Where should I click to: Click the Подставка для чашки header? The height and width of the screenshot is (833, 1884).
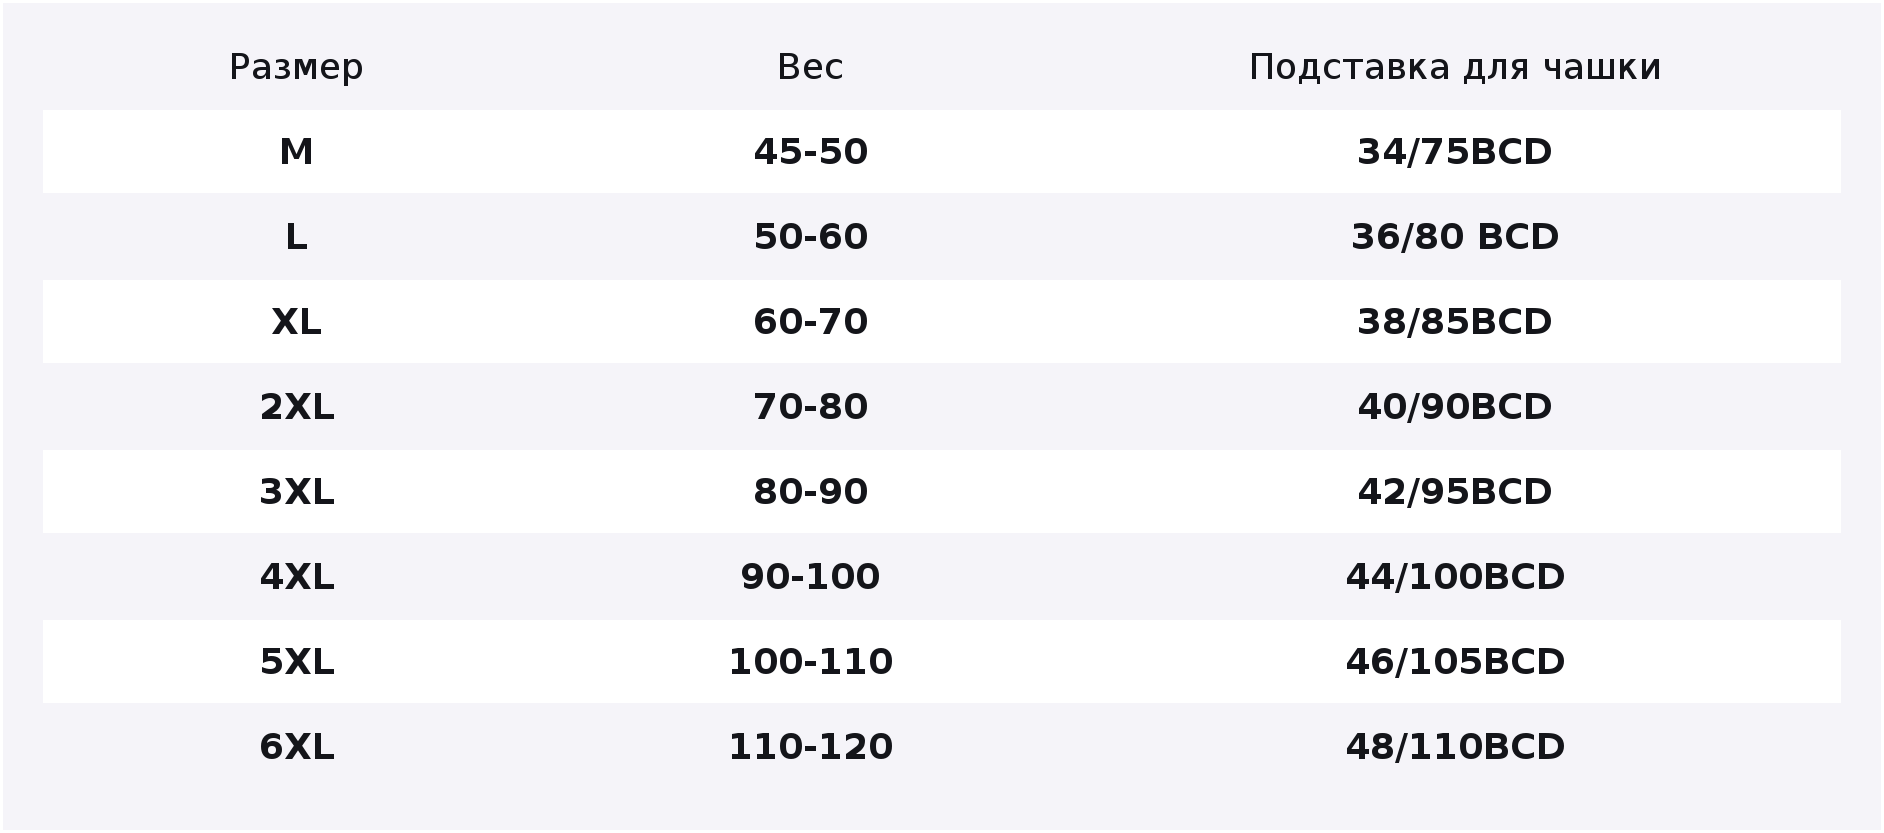1455,68
